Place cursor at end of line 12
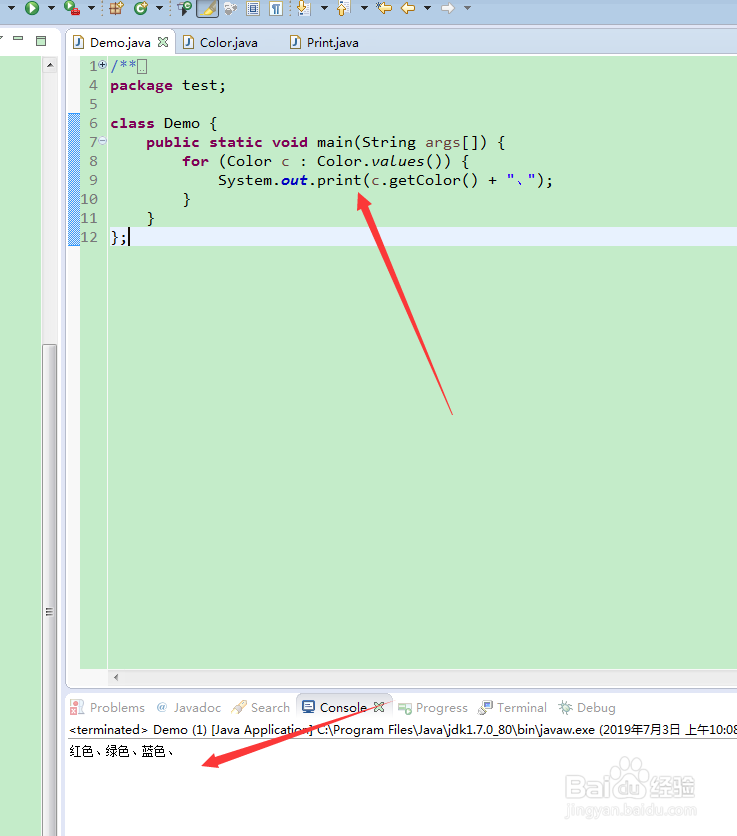This screenshot has height=836, width=737. [130, 237]
